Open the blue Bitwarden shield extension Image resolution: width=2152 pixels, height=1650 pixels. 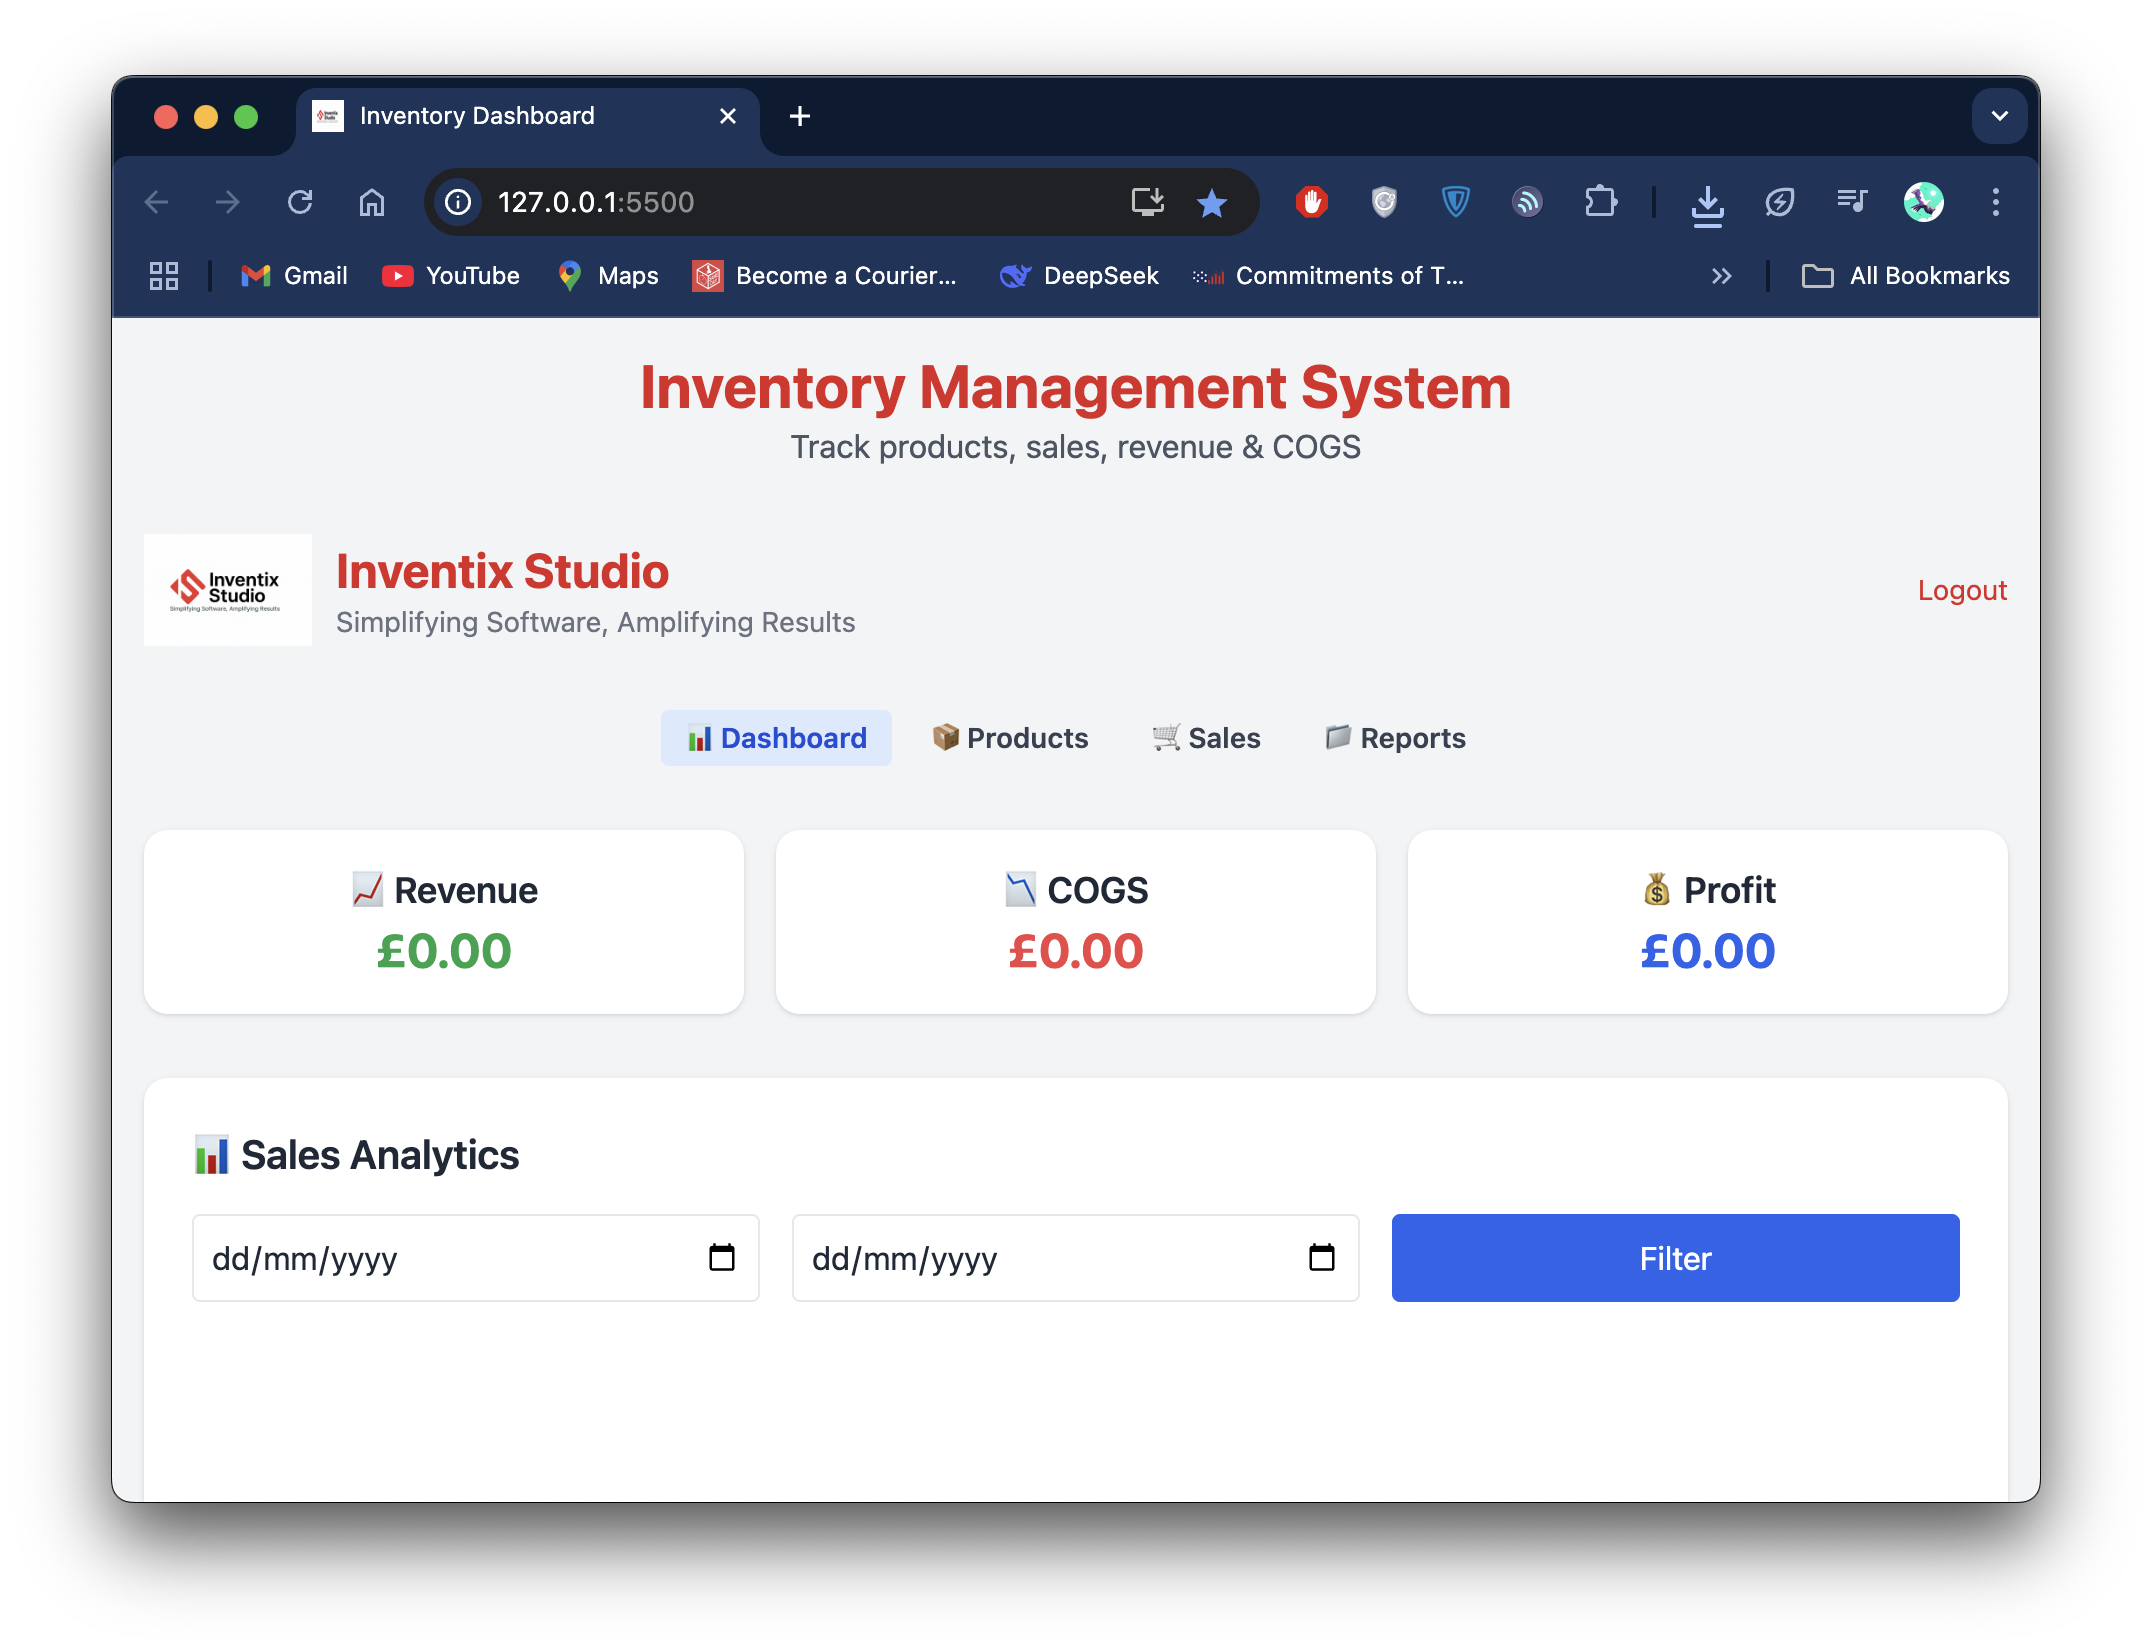(x=1456, y=203)
